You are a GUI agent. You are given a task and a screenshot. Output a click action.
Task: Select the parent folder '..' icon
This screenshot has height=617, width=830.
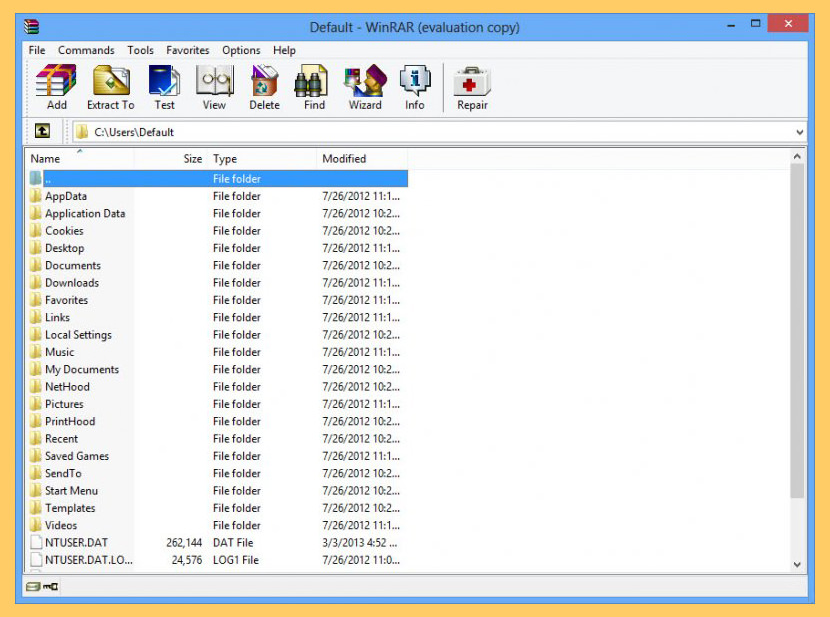point(35,178)
